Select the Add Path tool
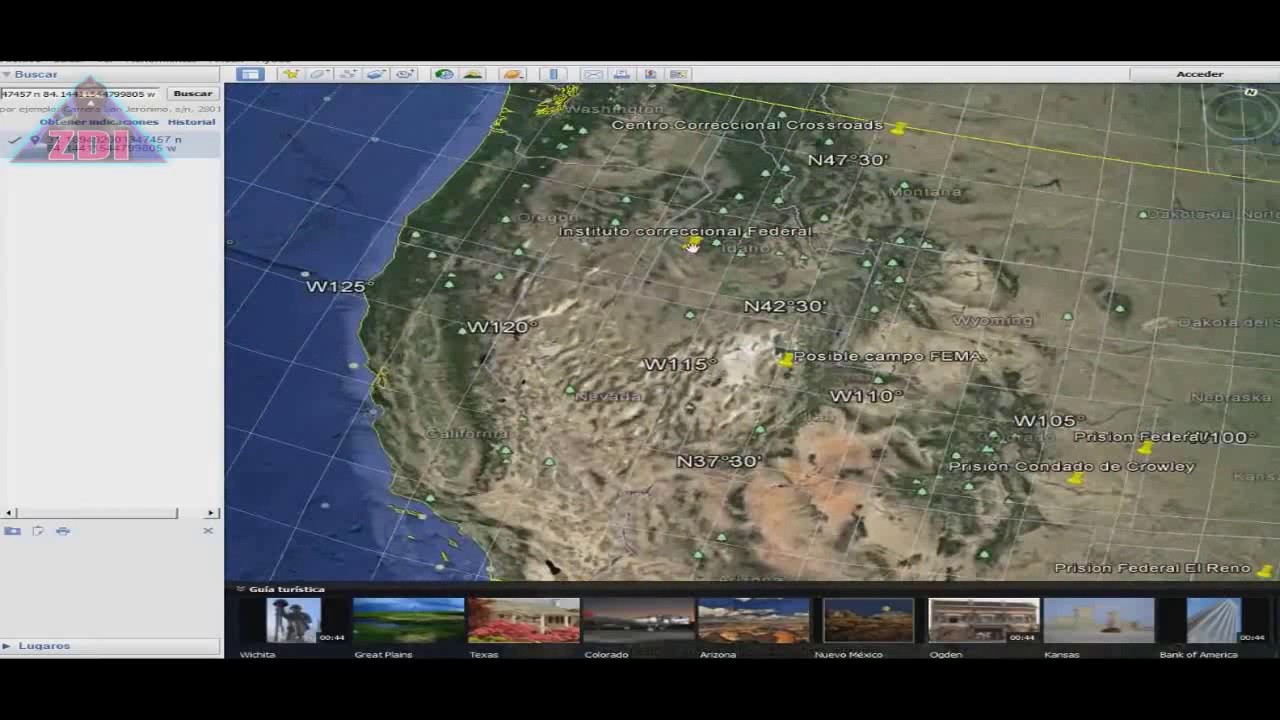 [x=348, y=74]
